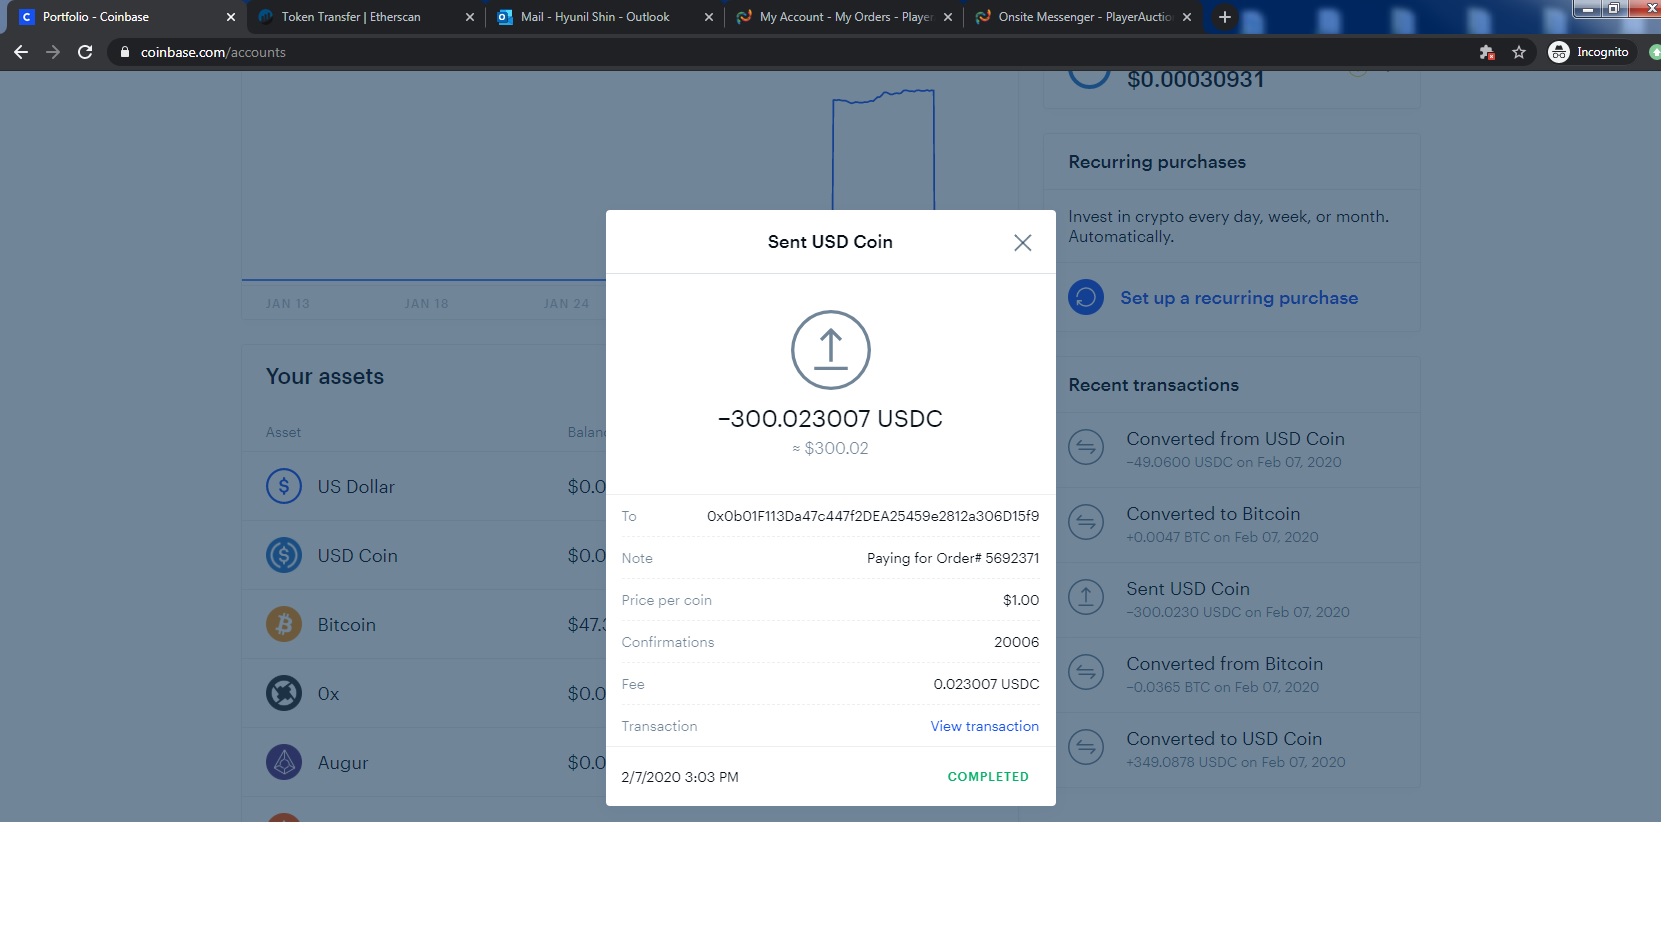
Task: Click the amount -300.023007 USDC
Action: tap(830, 418)
